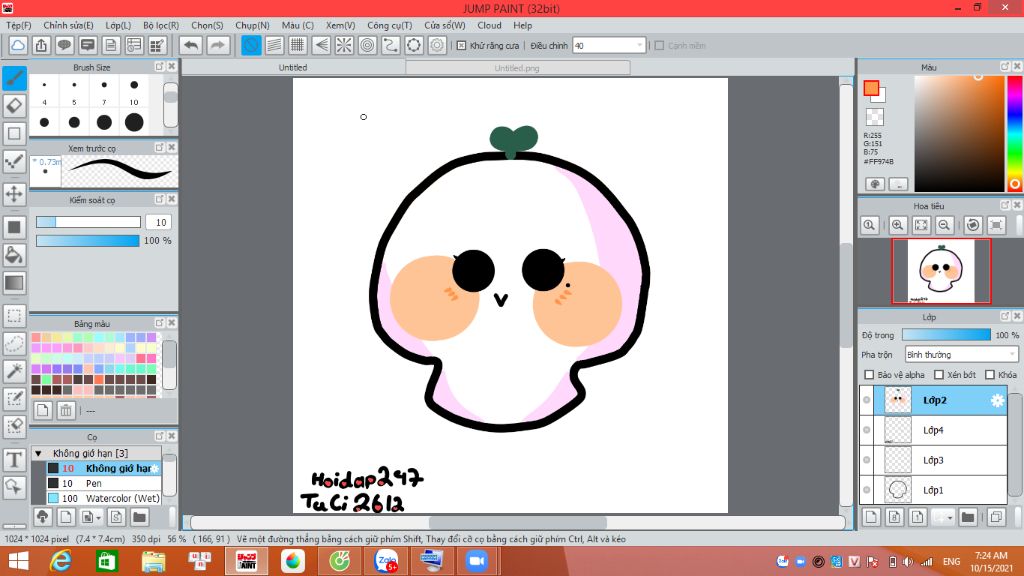Enable the Khóa checkbox
The width and height of the screenshot is (1024, 576).
(989, 375)
